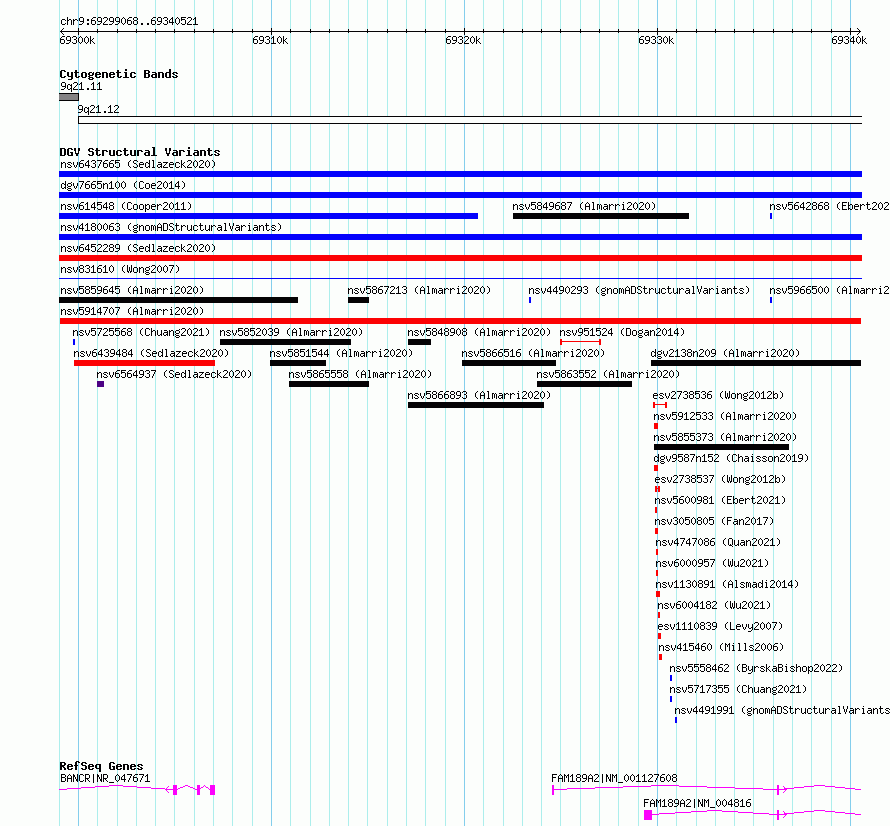Click the nsv5865558 (Almarri2020) label

pos(360,374)
